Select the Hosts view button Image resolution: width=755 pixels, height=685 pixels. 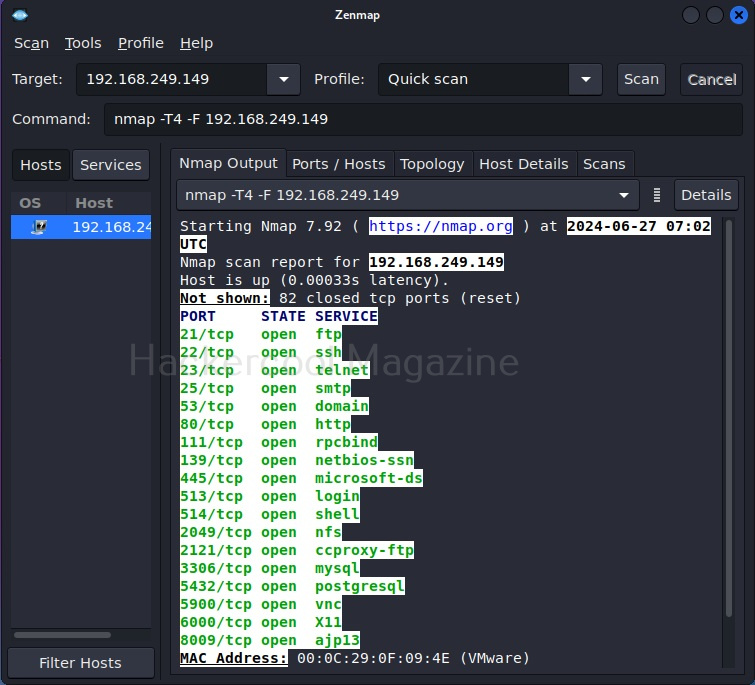click(x=41, y=165)
